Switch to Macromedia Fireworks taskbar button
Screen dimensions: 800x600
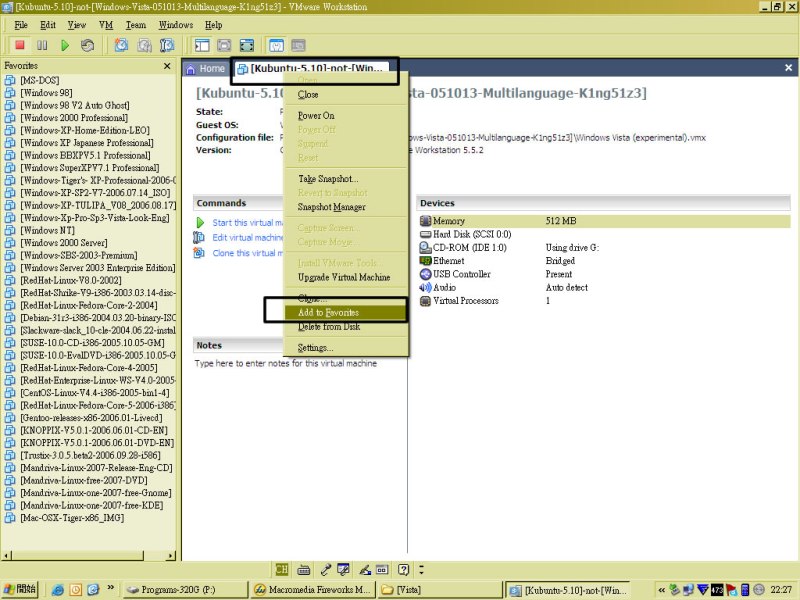tap(313, 589)
